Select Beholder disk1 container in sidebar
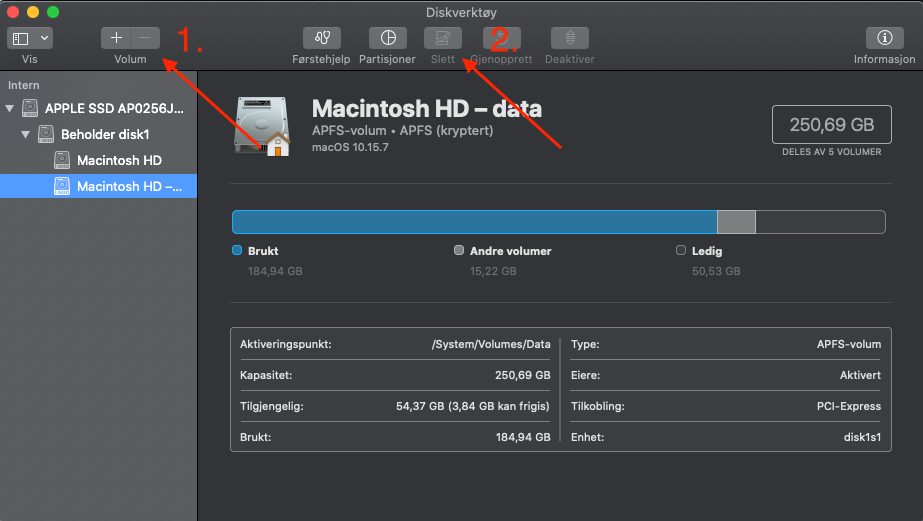Viewport: 923px width, 521px height. pos(98,134)
